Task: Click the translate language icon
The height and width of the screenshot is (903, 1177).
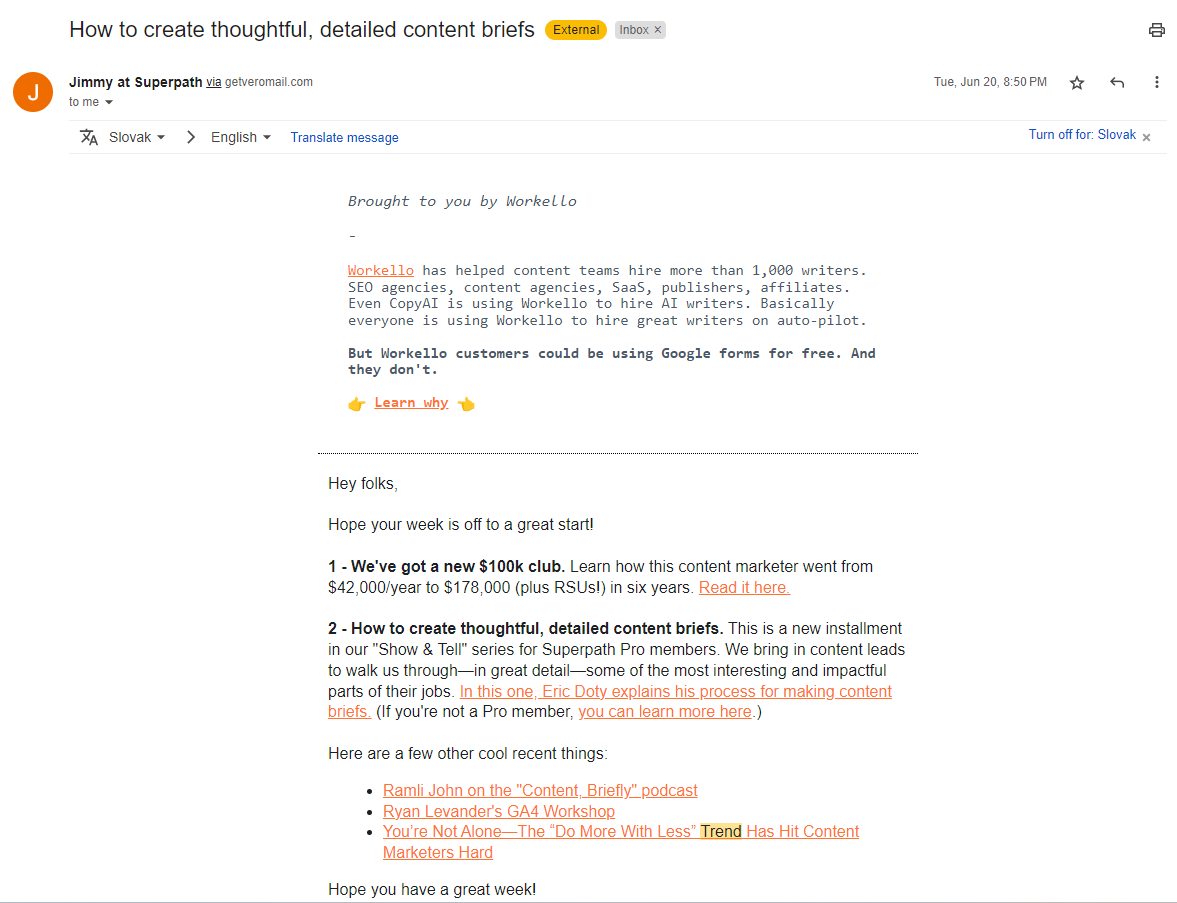Action: coord(89,137)
